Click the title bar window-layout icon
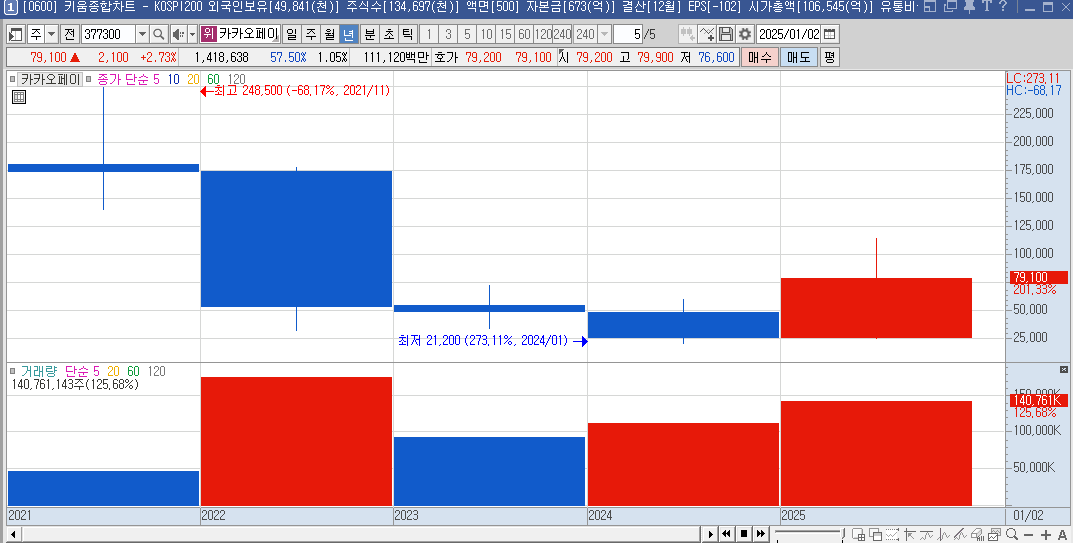The height and width of the screenshot is (543, 1073). 929,7
